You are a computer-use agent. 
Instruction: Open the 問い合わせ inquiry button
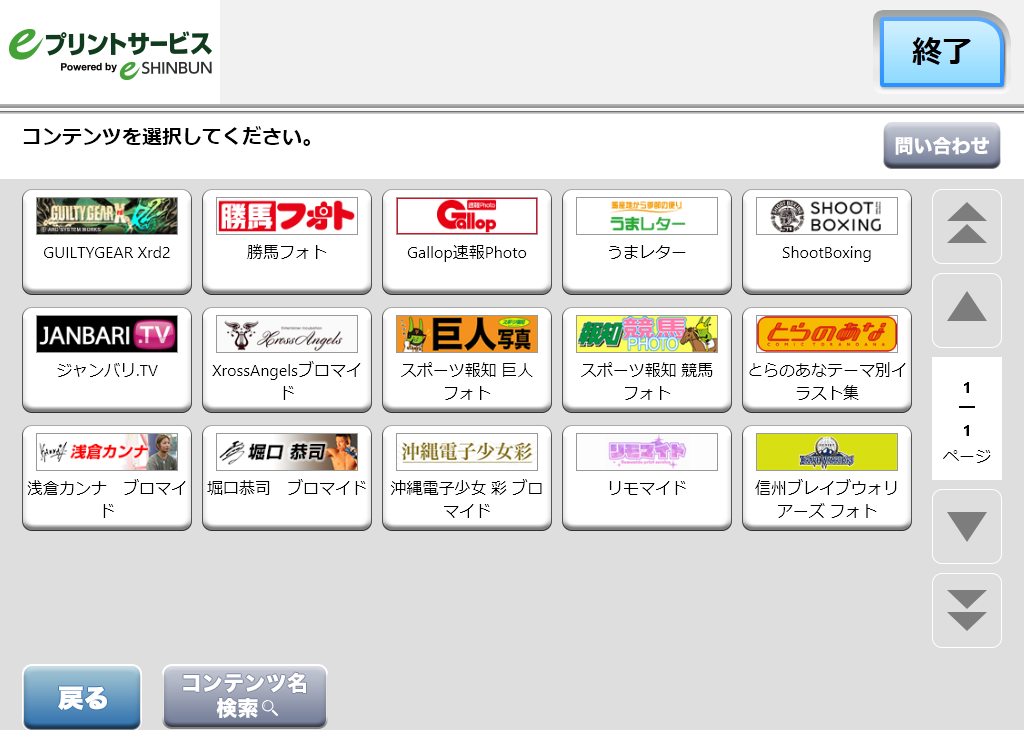(x=942, y=145)
